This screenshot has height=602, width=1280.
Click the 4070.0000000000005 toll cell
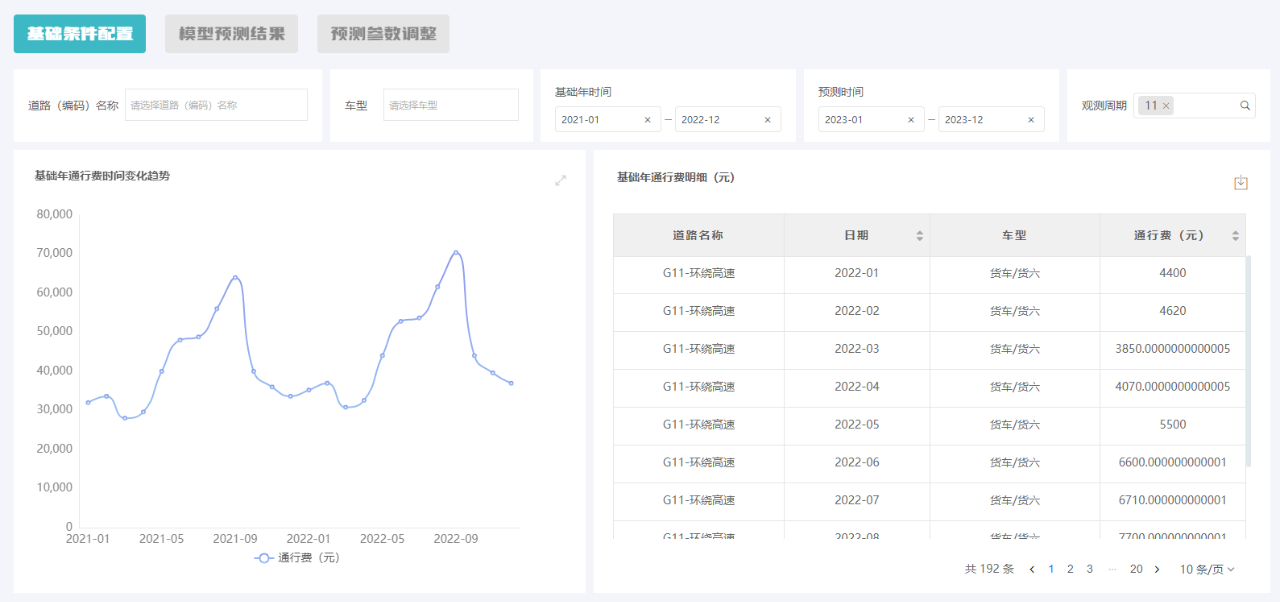[1173, 387]
